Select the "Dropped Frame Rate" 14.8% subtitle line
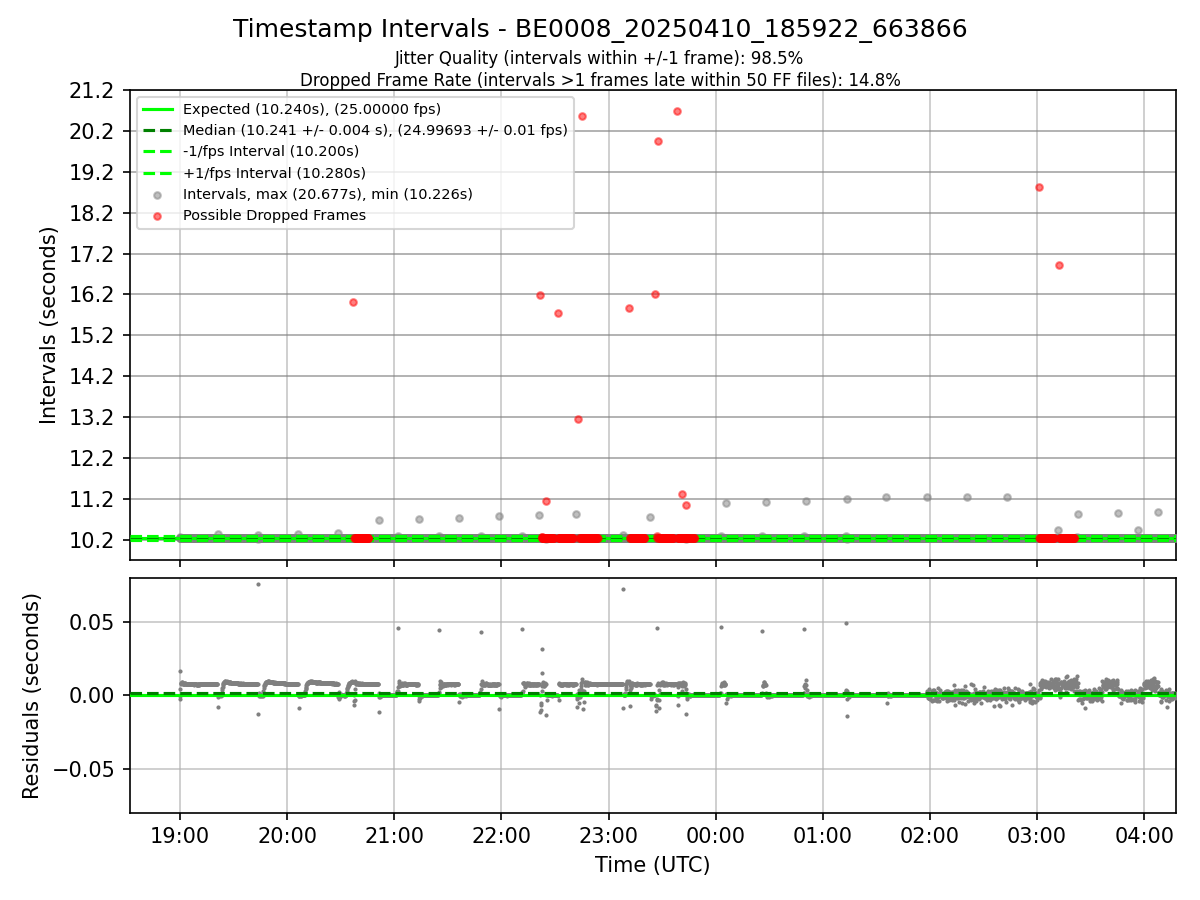The height and width of the screenshot is (900, 1200). [600, 80]
